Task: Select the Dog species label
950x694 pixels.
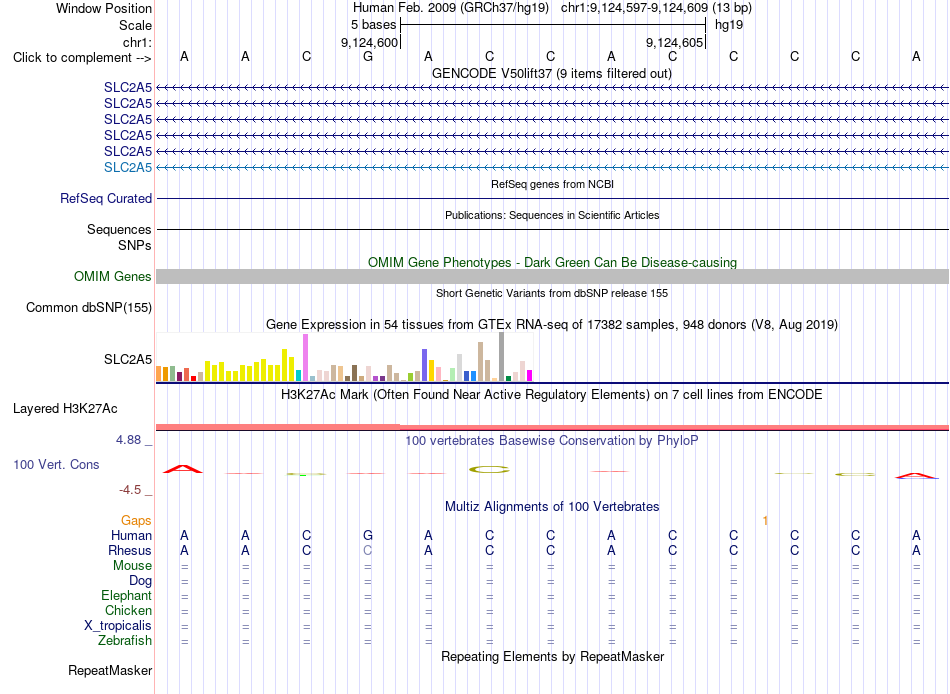Action: 140,581
